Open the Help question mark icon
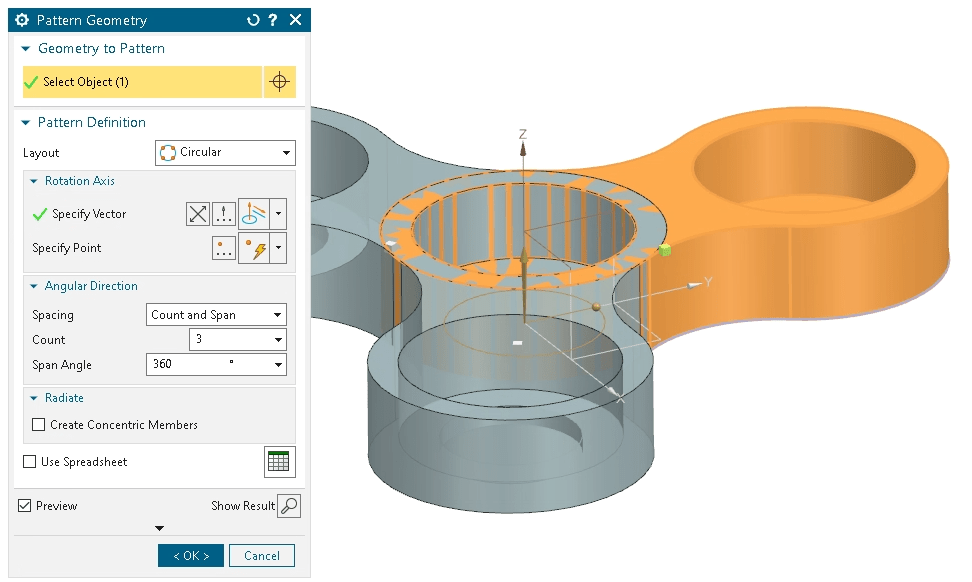The width and height of the screenshot is (972, 582). (273, 20)
